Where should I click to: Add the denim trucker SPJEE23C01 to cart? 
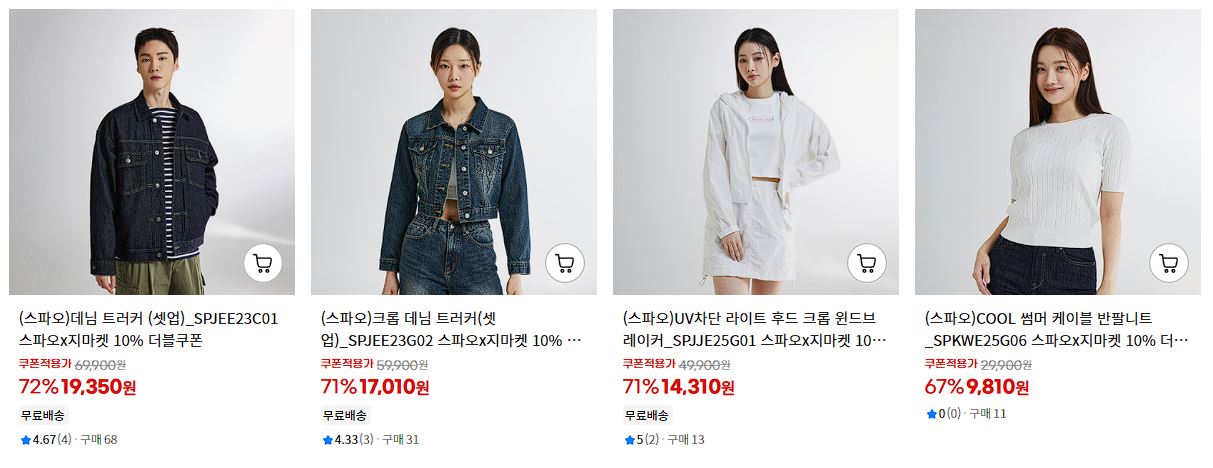[x=263, y=264]
